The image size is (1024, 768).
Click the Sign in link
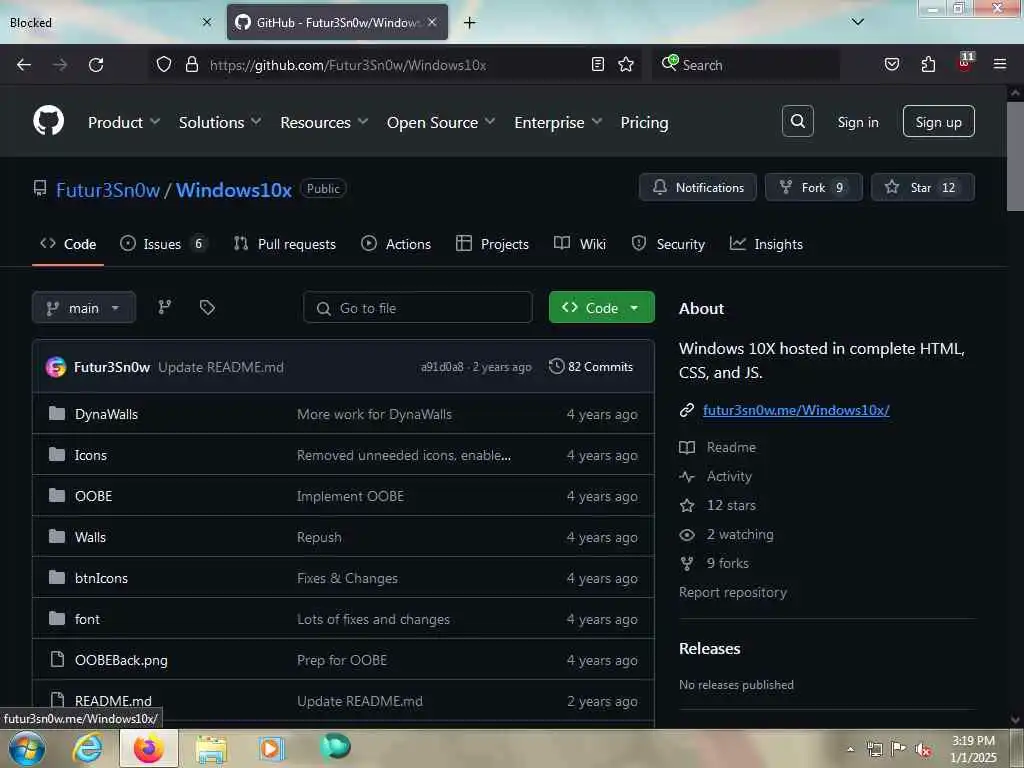(857, 122)
